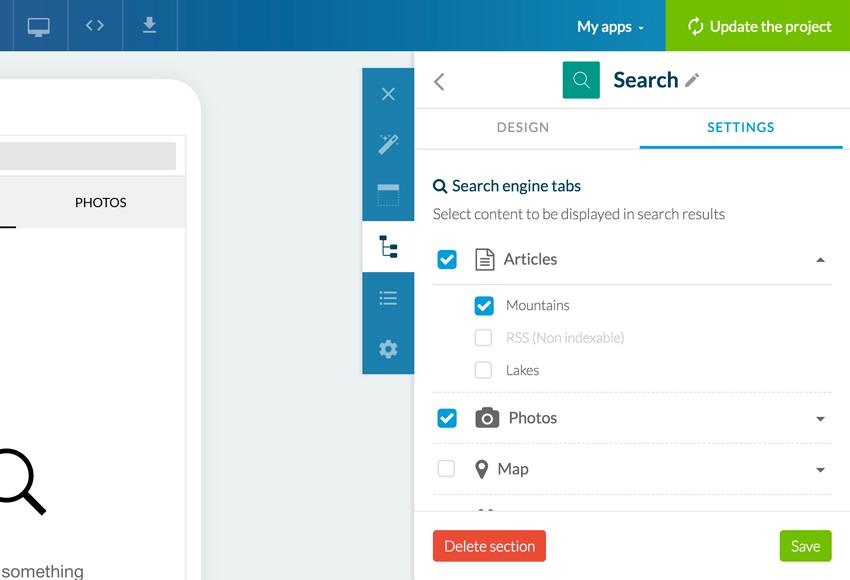The width and height of the screenshot is (850, 580).
Task: Click the download arrow icon
Action: [x=150, y=26]
